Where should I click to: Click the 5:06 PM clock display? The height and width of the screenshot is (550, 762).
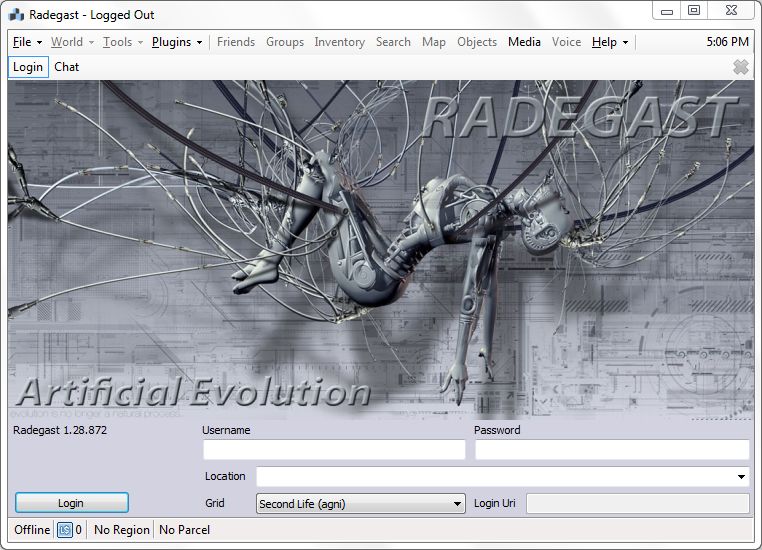[727, 42]
